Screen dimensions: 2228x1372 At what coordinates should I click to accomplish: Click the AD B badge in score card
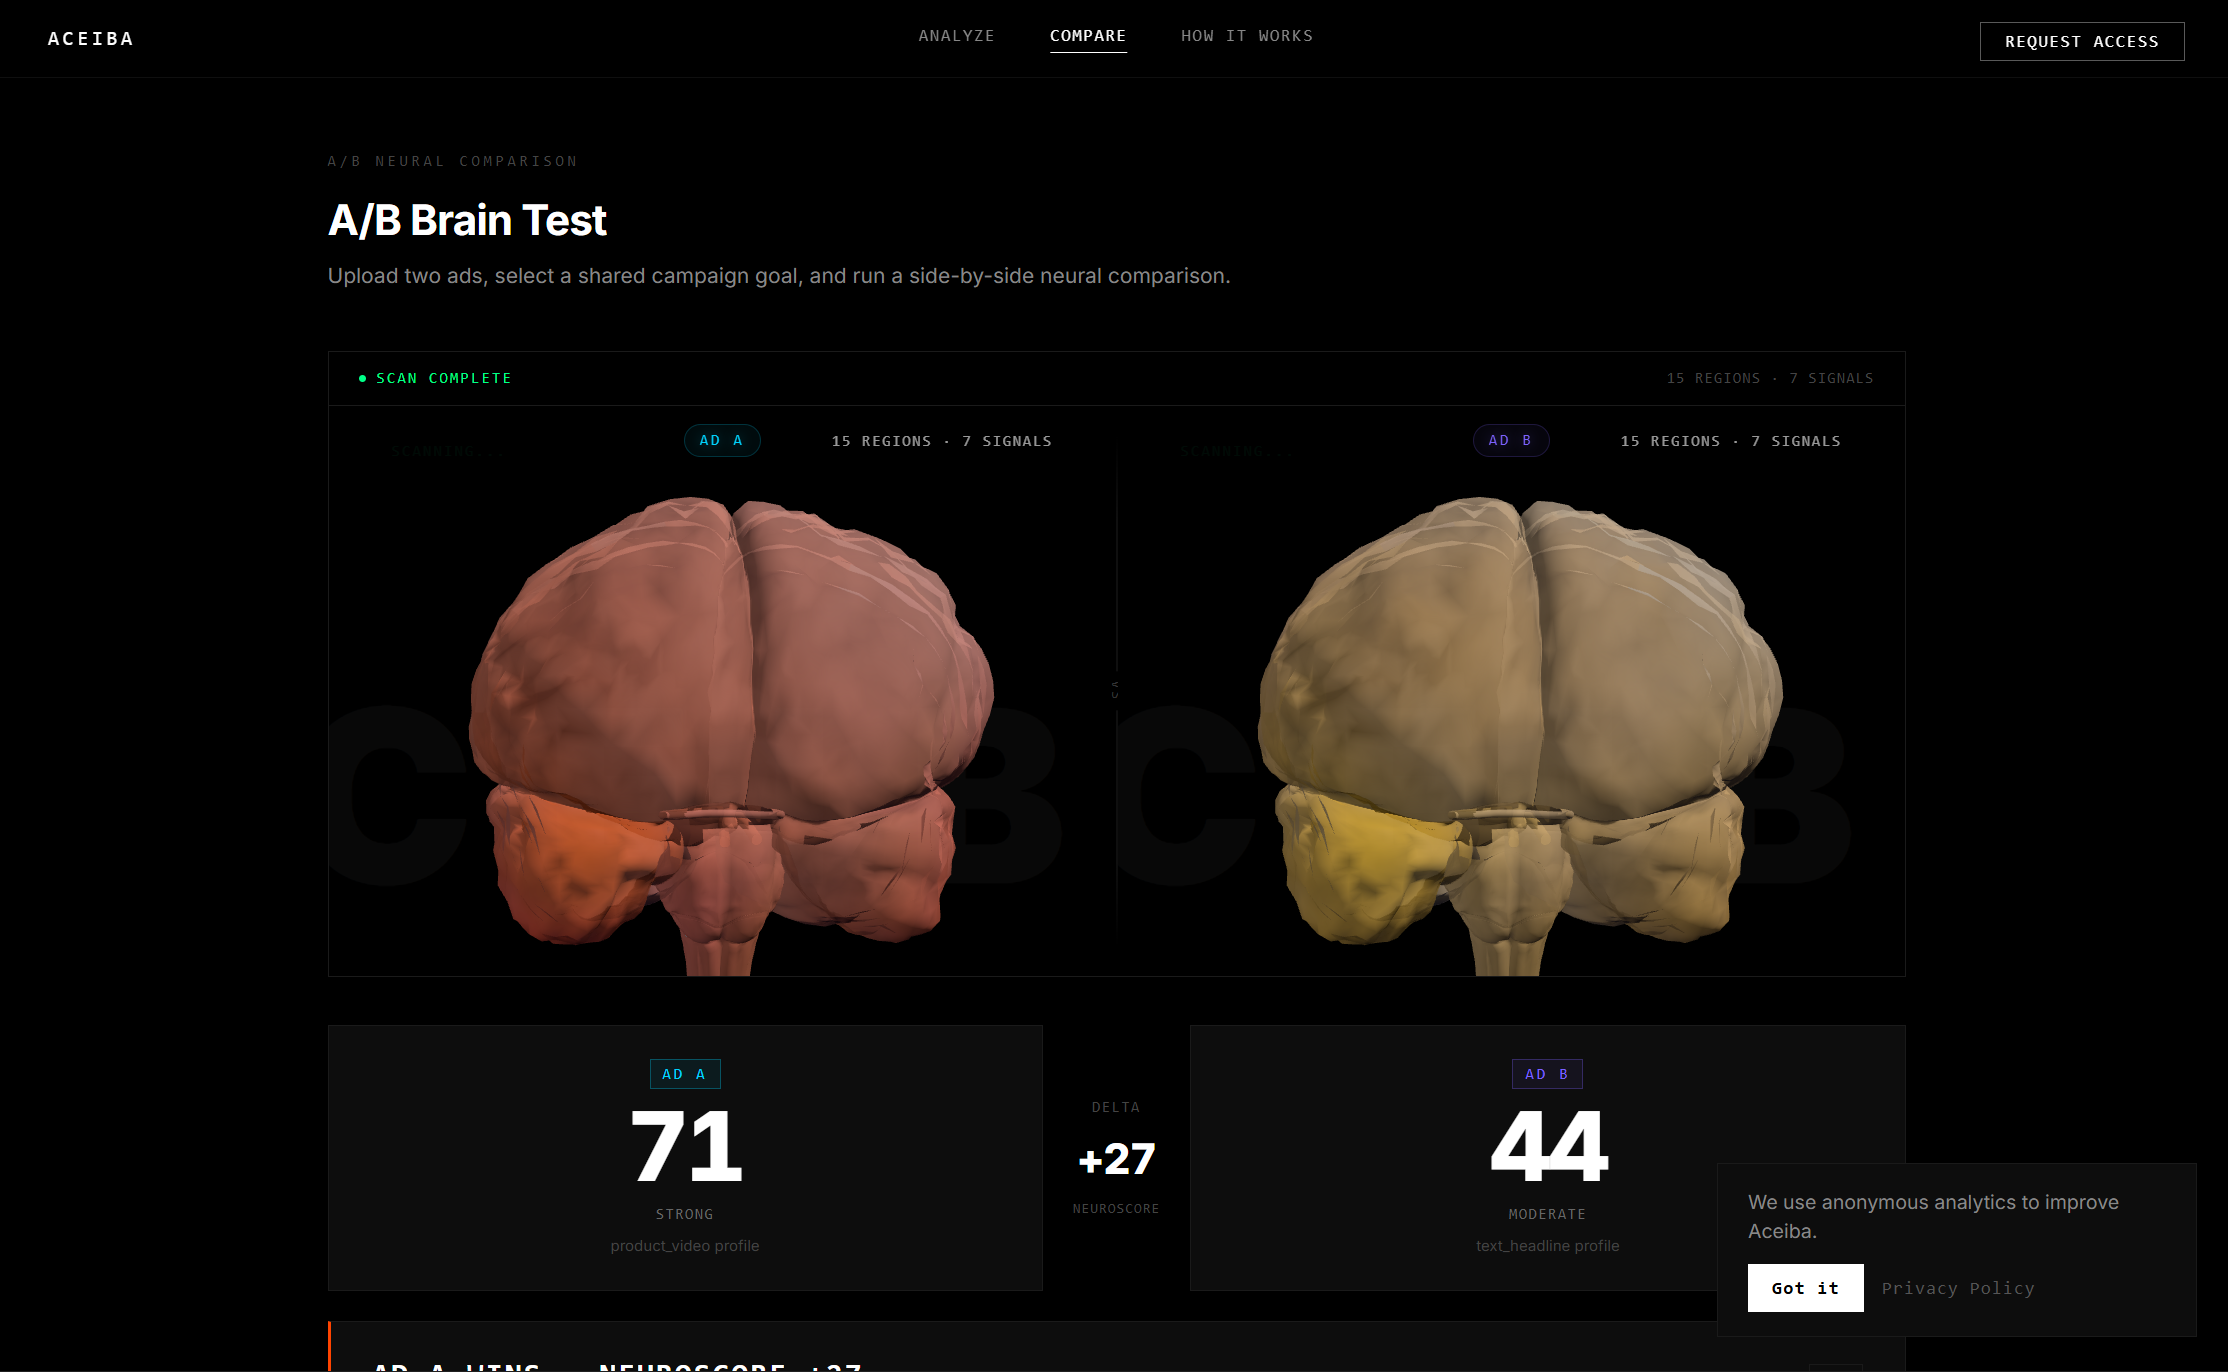pyautogui.click(x=1546, y=1074)
